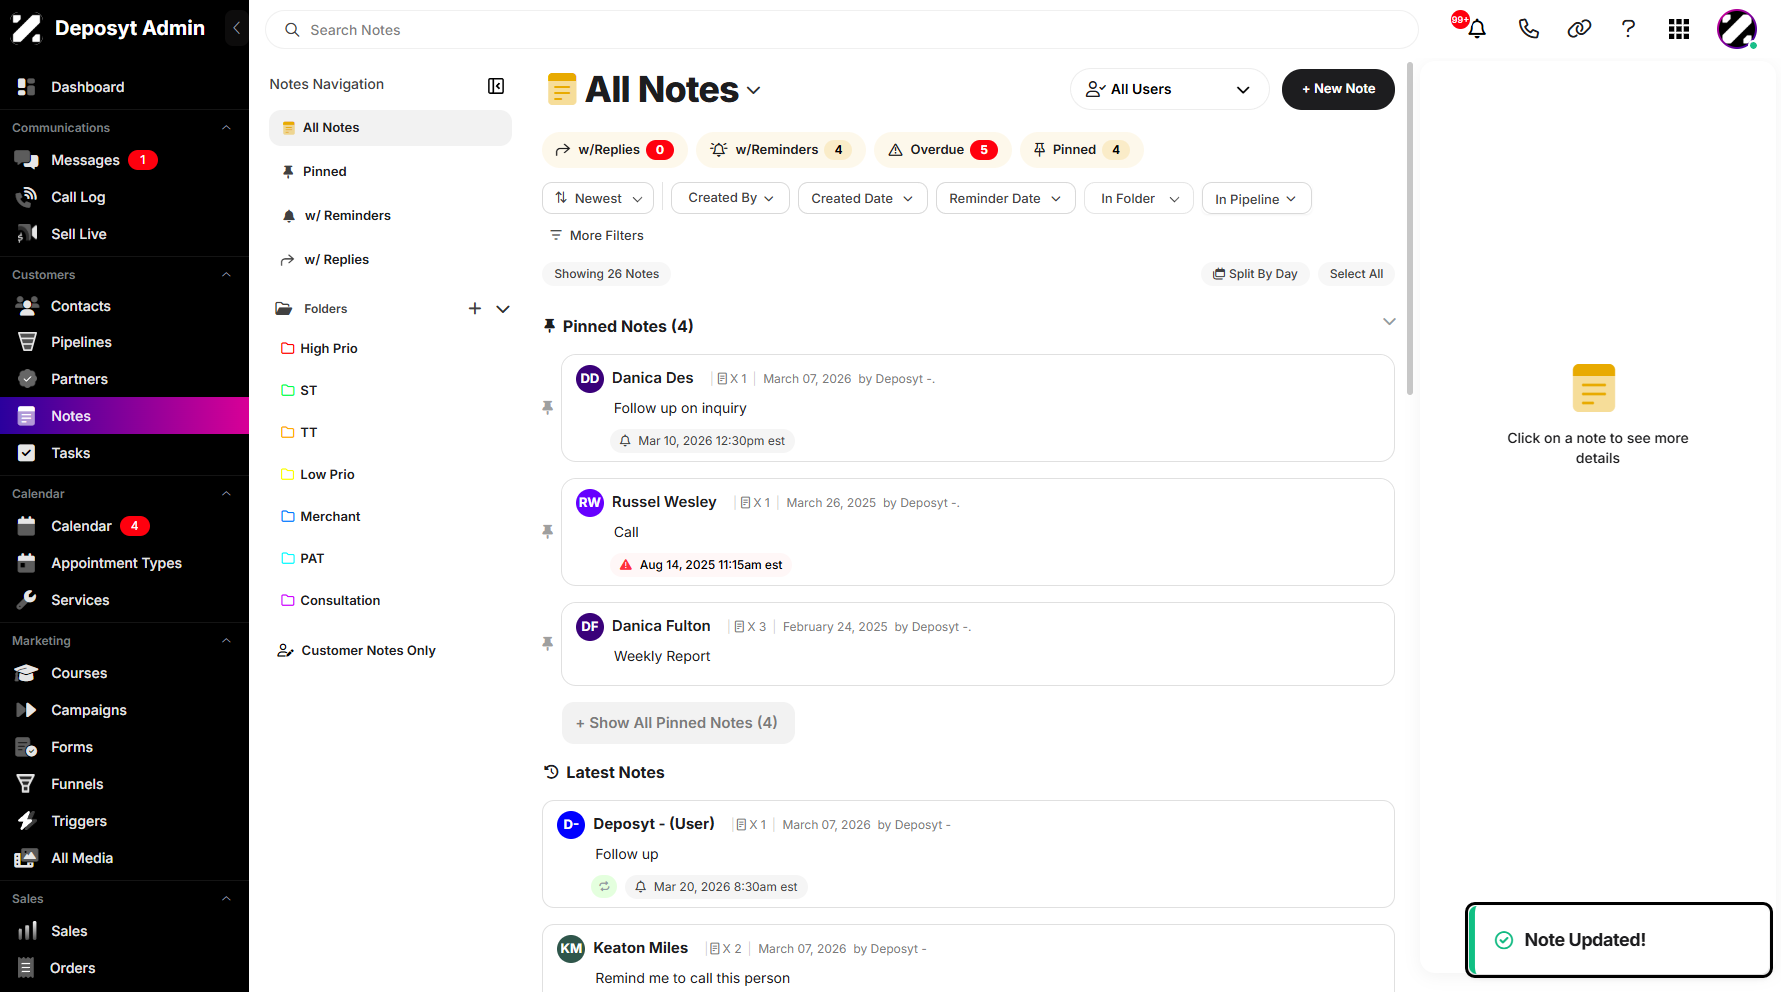Click Show All Pinned Notes (4)

678,723
